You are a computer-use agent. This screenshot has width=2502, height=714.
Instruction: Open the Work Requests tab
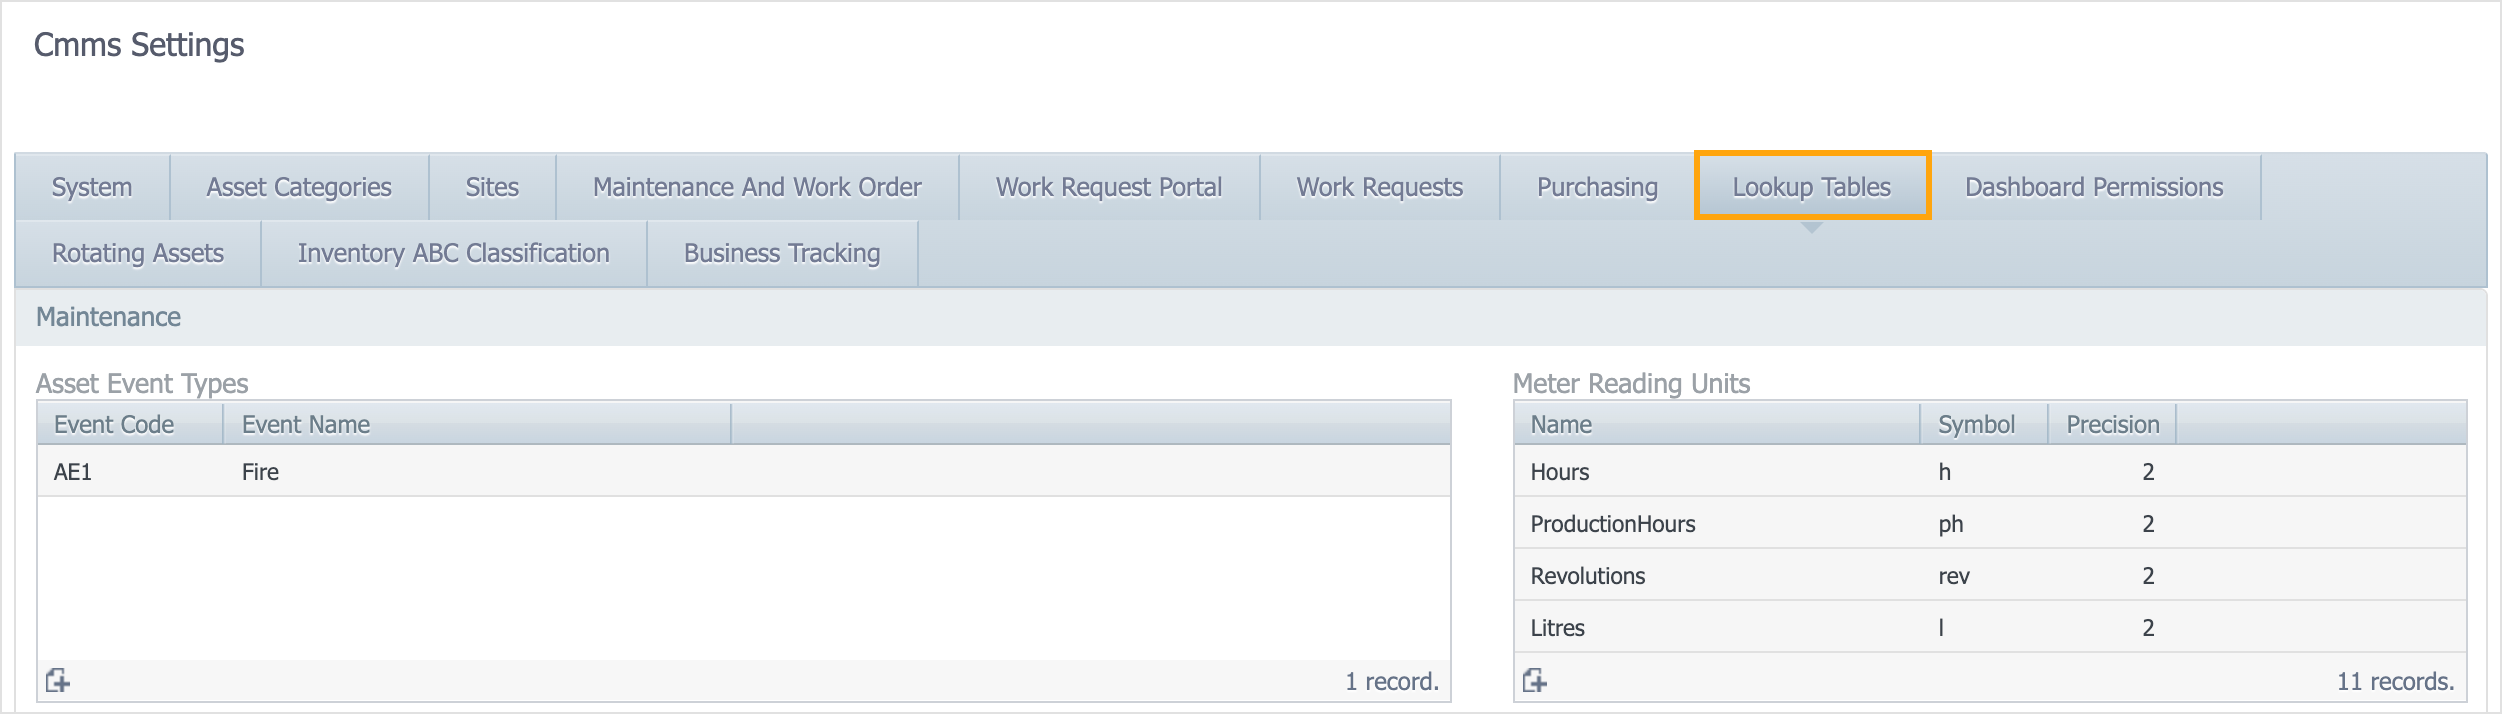[1379, 187]
